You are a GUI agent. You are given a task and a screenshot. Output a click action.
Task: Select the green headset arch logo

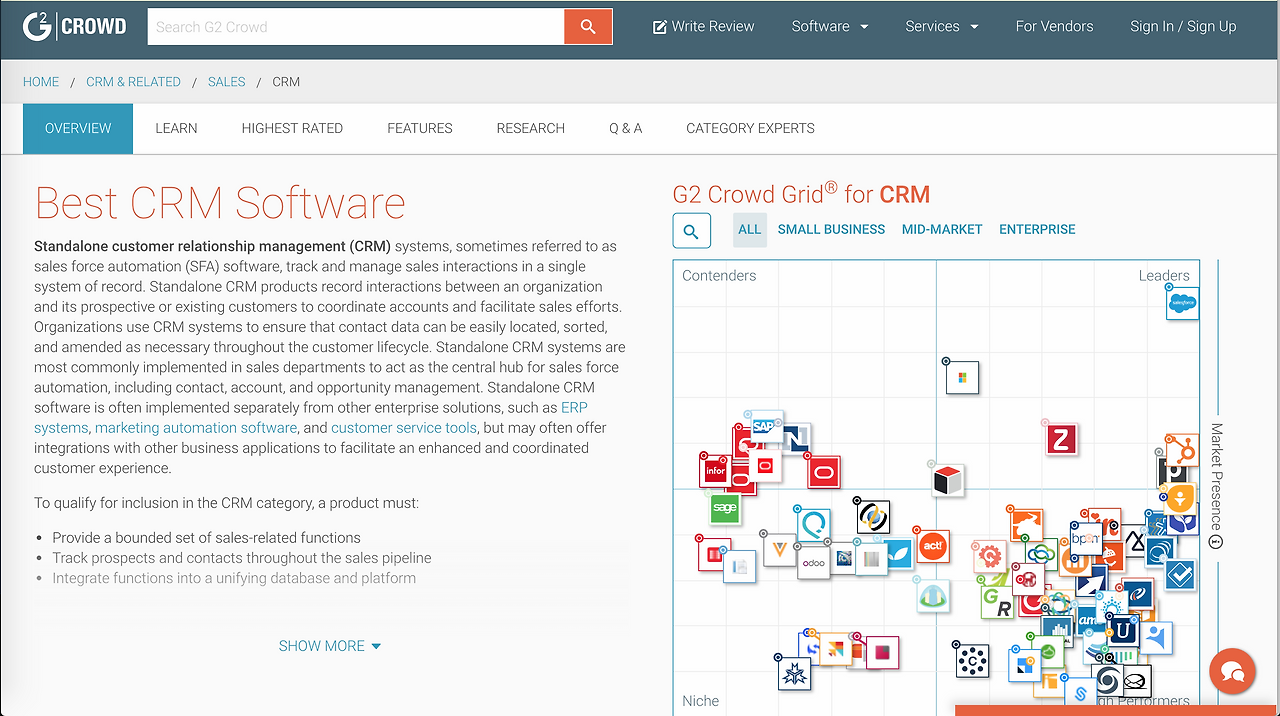pyautogui.click(x=933, y=595)
